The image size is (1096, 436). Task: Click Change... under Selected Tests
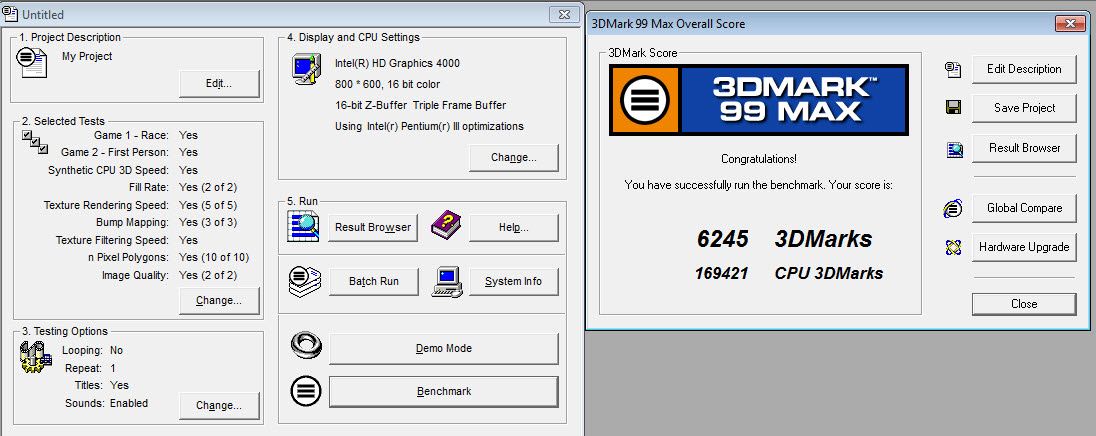coord(219,301)
